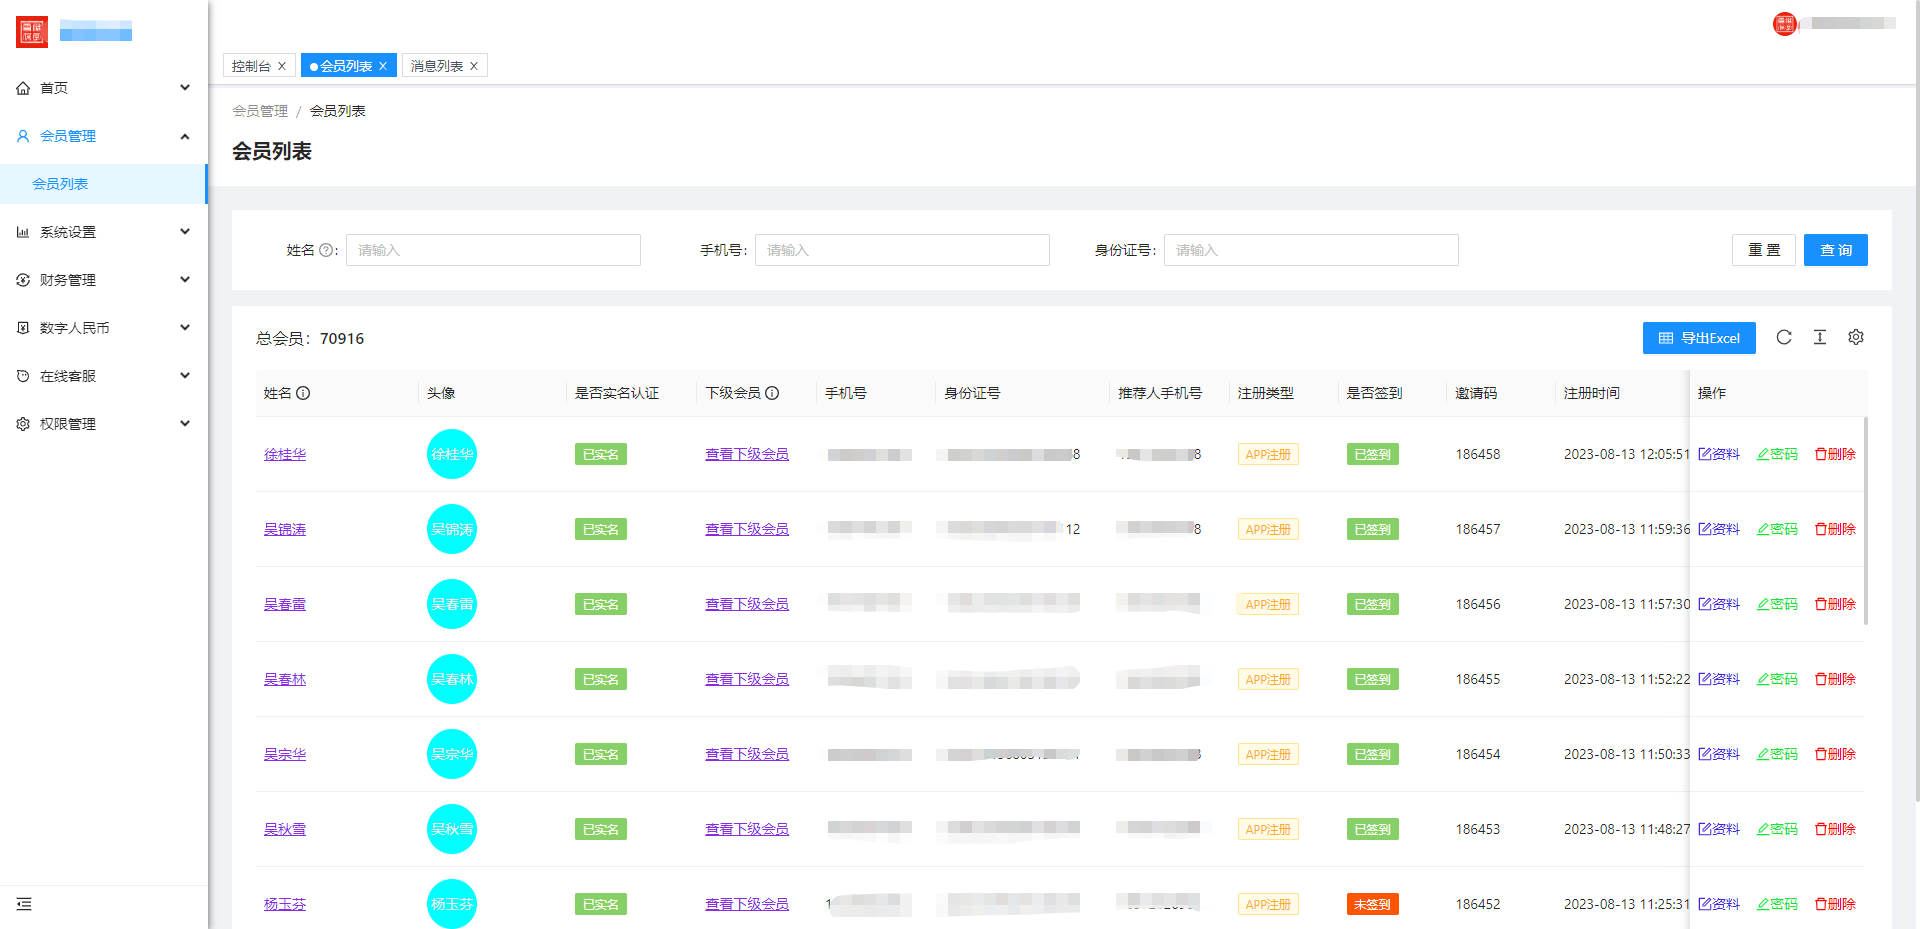Click avatar circle of 杨玉芬
The image size is (1920, 929).
coord(452,904)
